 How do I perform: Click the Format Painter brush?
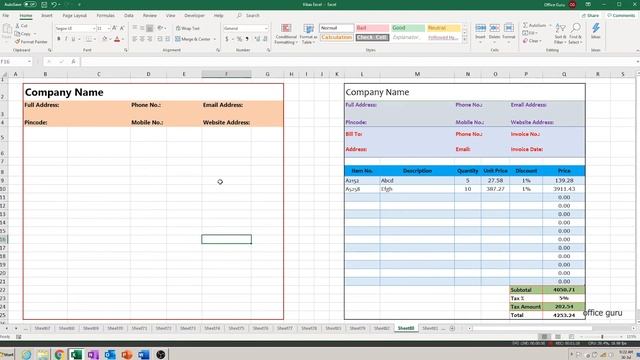coord(18,42)
